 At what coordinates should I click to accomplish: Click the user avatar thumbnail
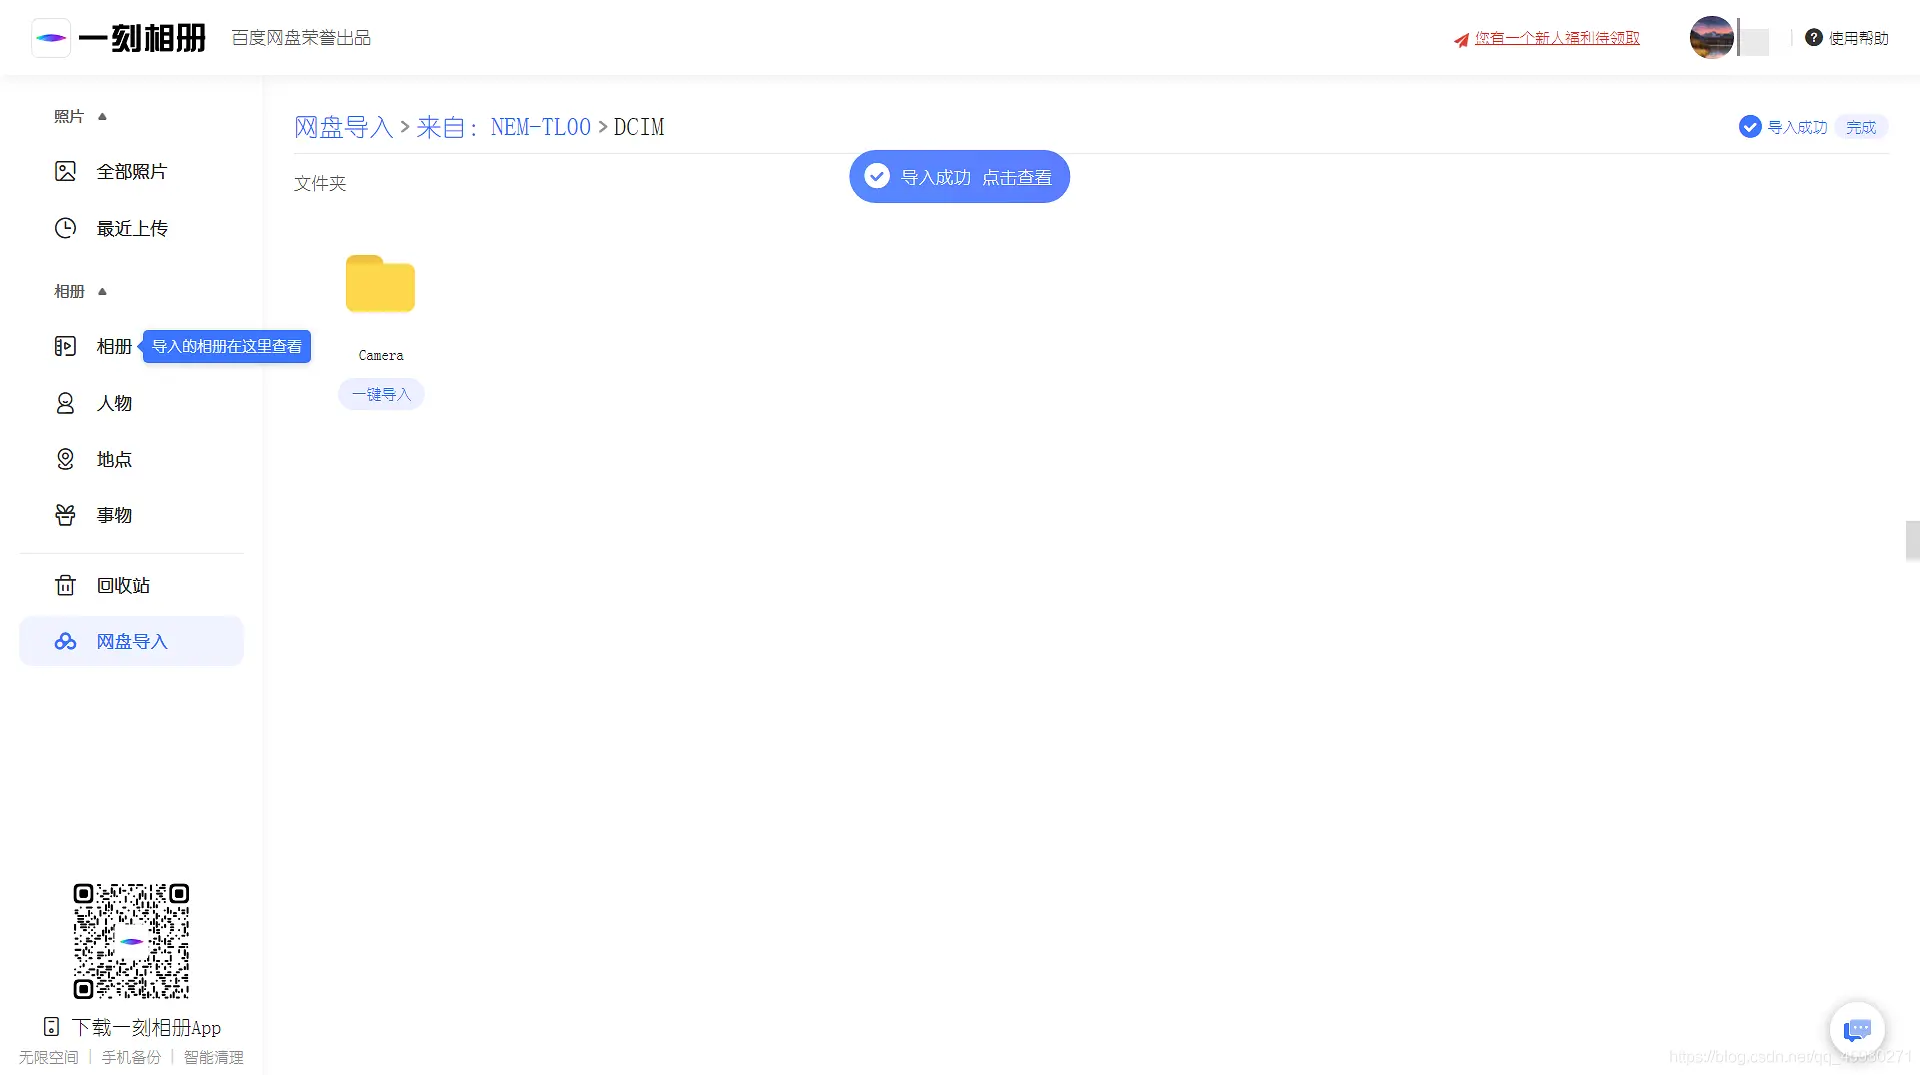(1711, 37)
